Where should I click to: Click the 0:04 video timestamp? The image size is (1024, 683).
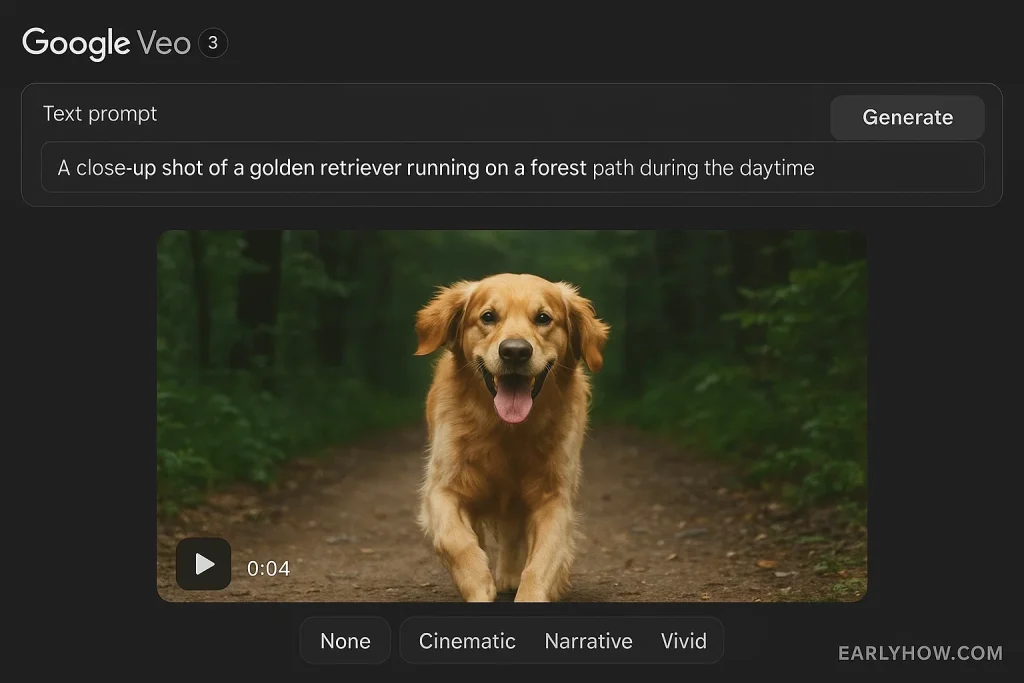click(x=268, y=569)
